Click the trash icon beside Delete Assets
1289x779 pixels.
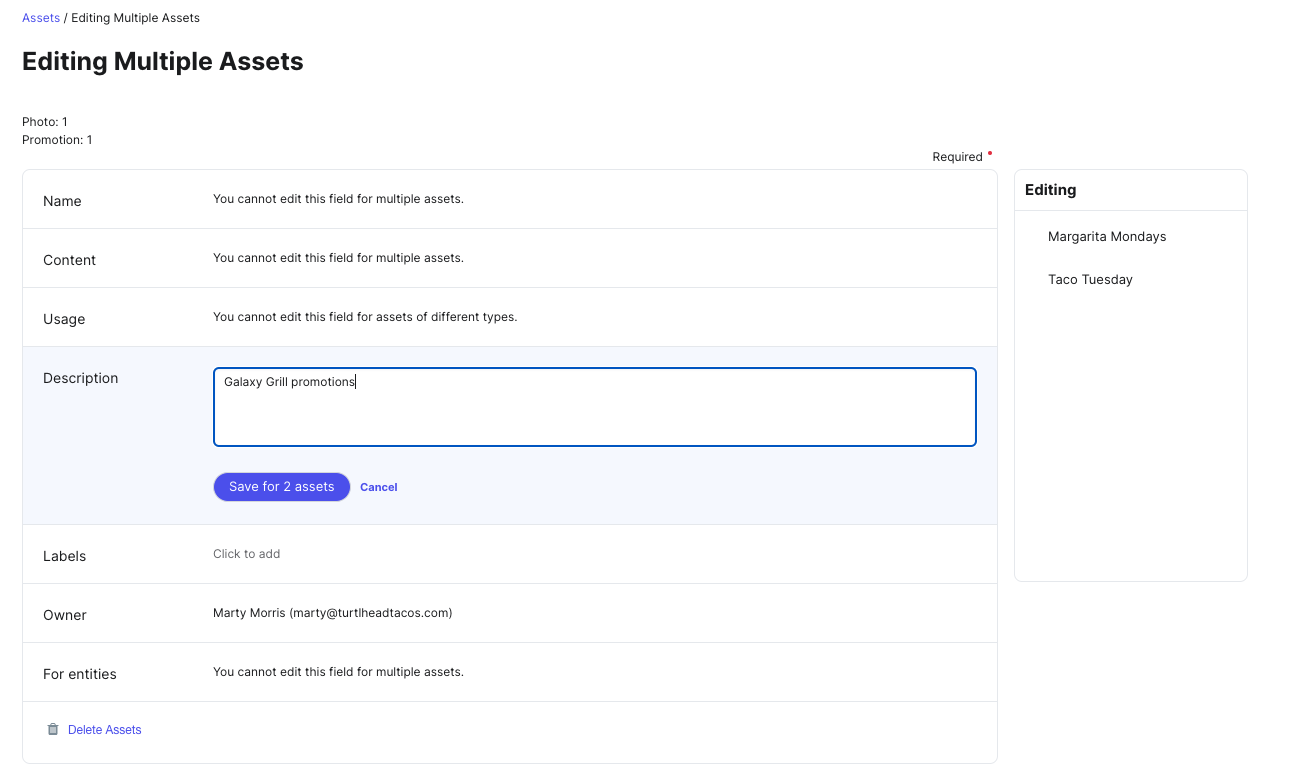[x=53, y=730]
